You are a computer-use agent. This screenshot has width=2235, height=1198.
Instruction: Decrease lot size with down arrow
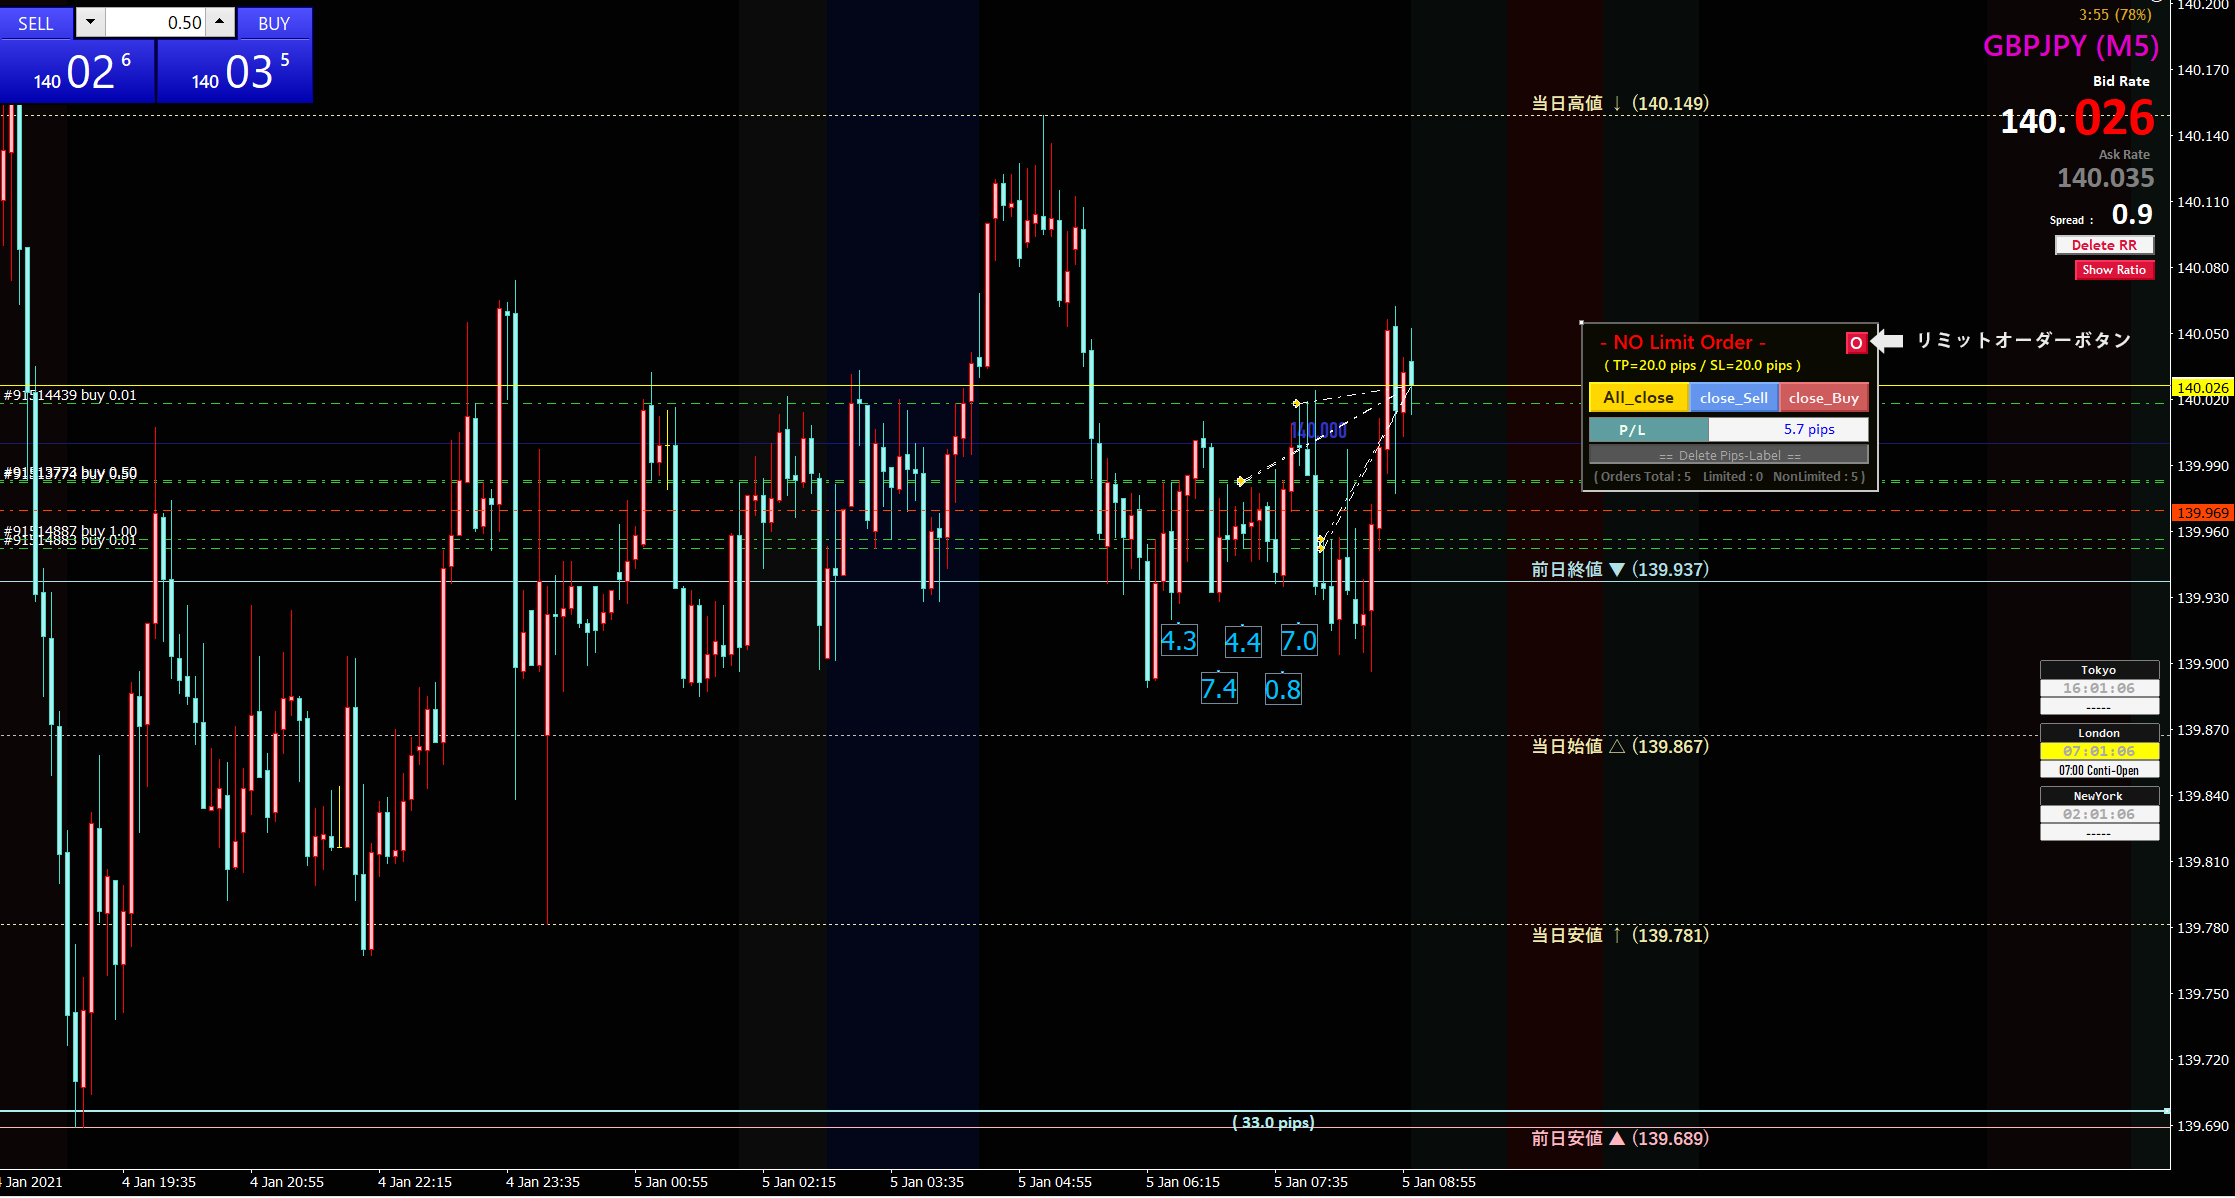[90, 22]
